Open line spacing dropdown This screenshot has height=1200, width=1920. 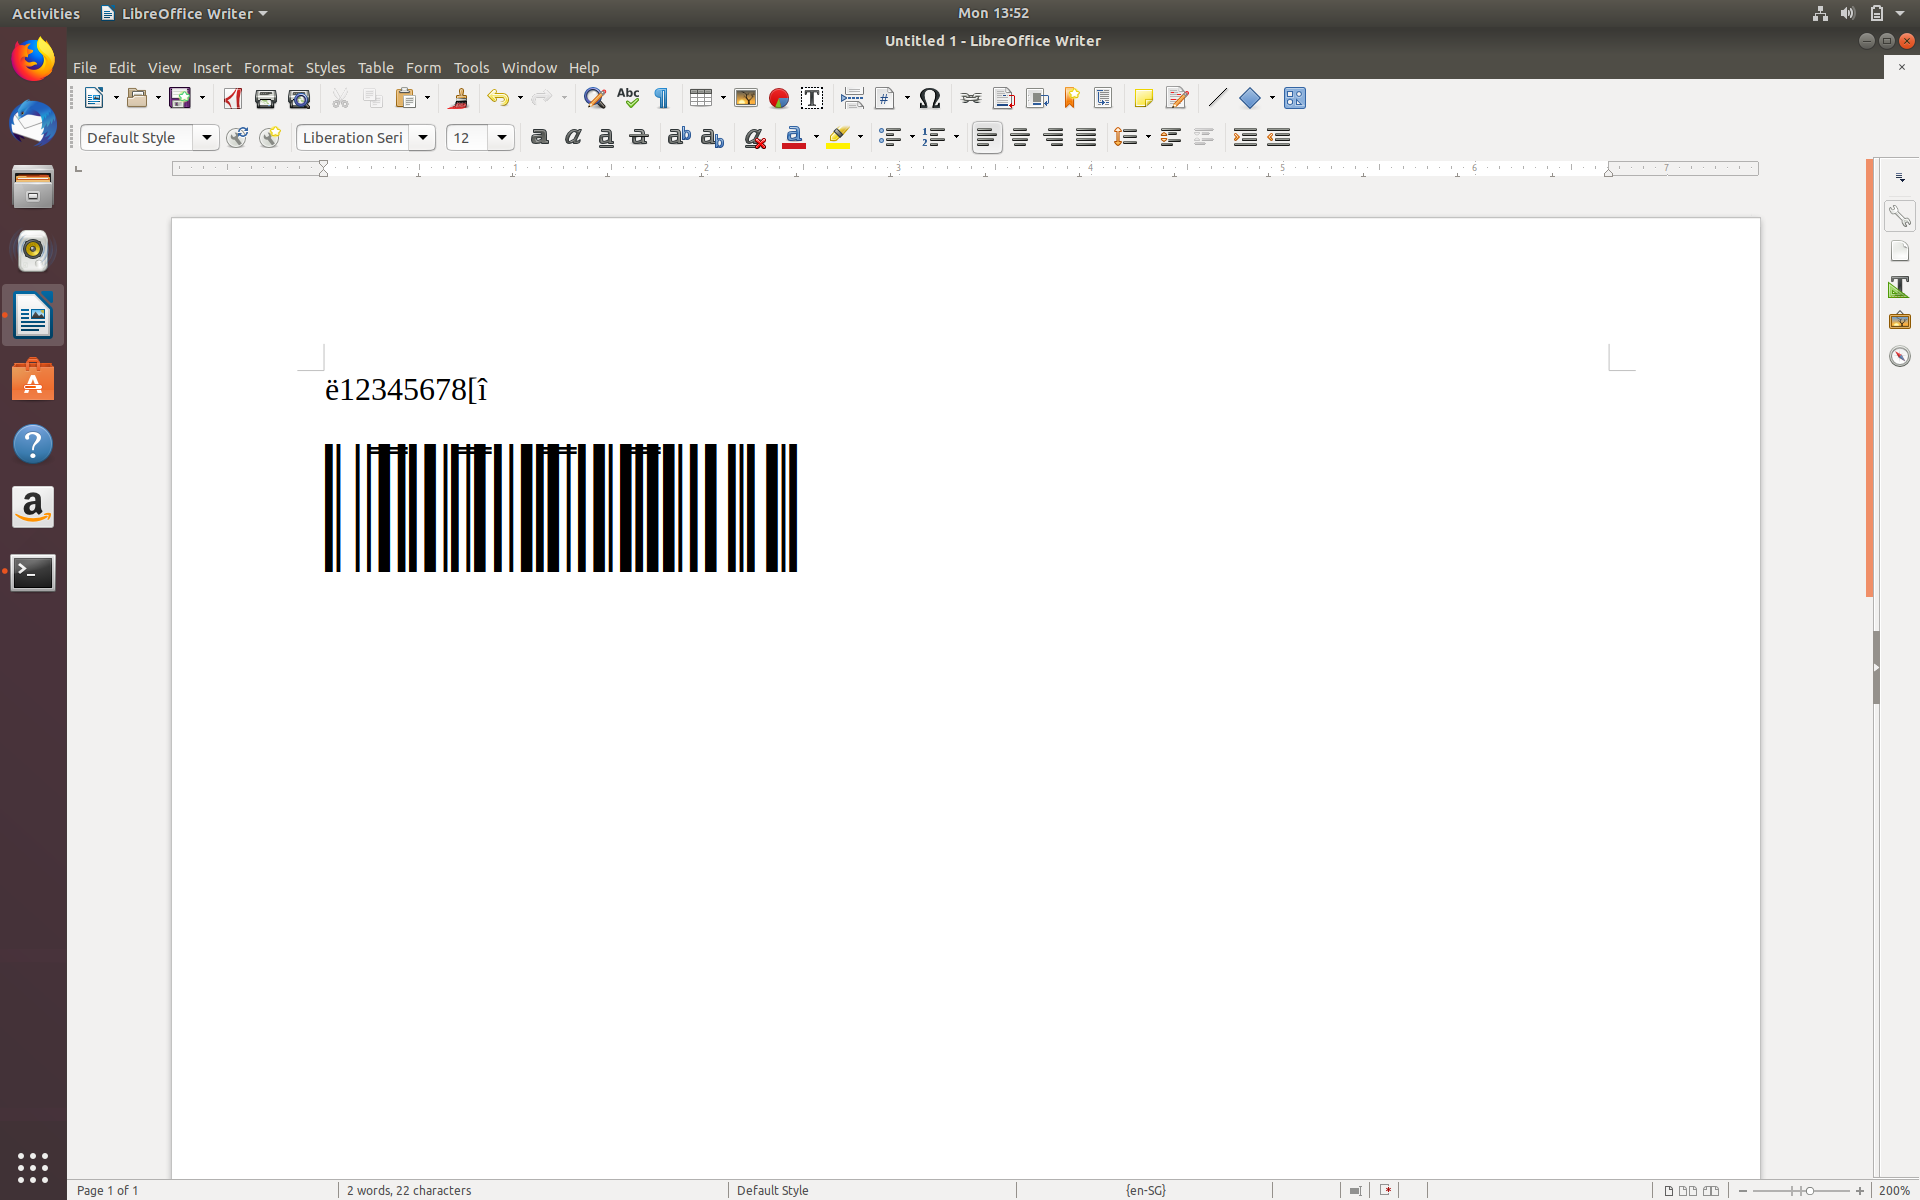tap(1148, 137)
